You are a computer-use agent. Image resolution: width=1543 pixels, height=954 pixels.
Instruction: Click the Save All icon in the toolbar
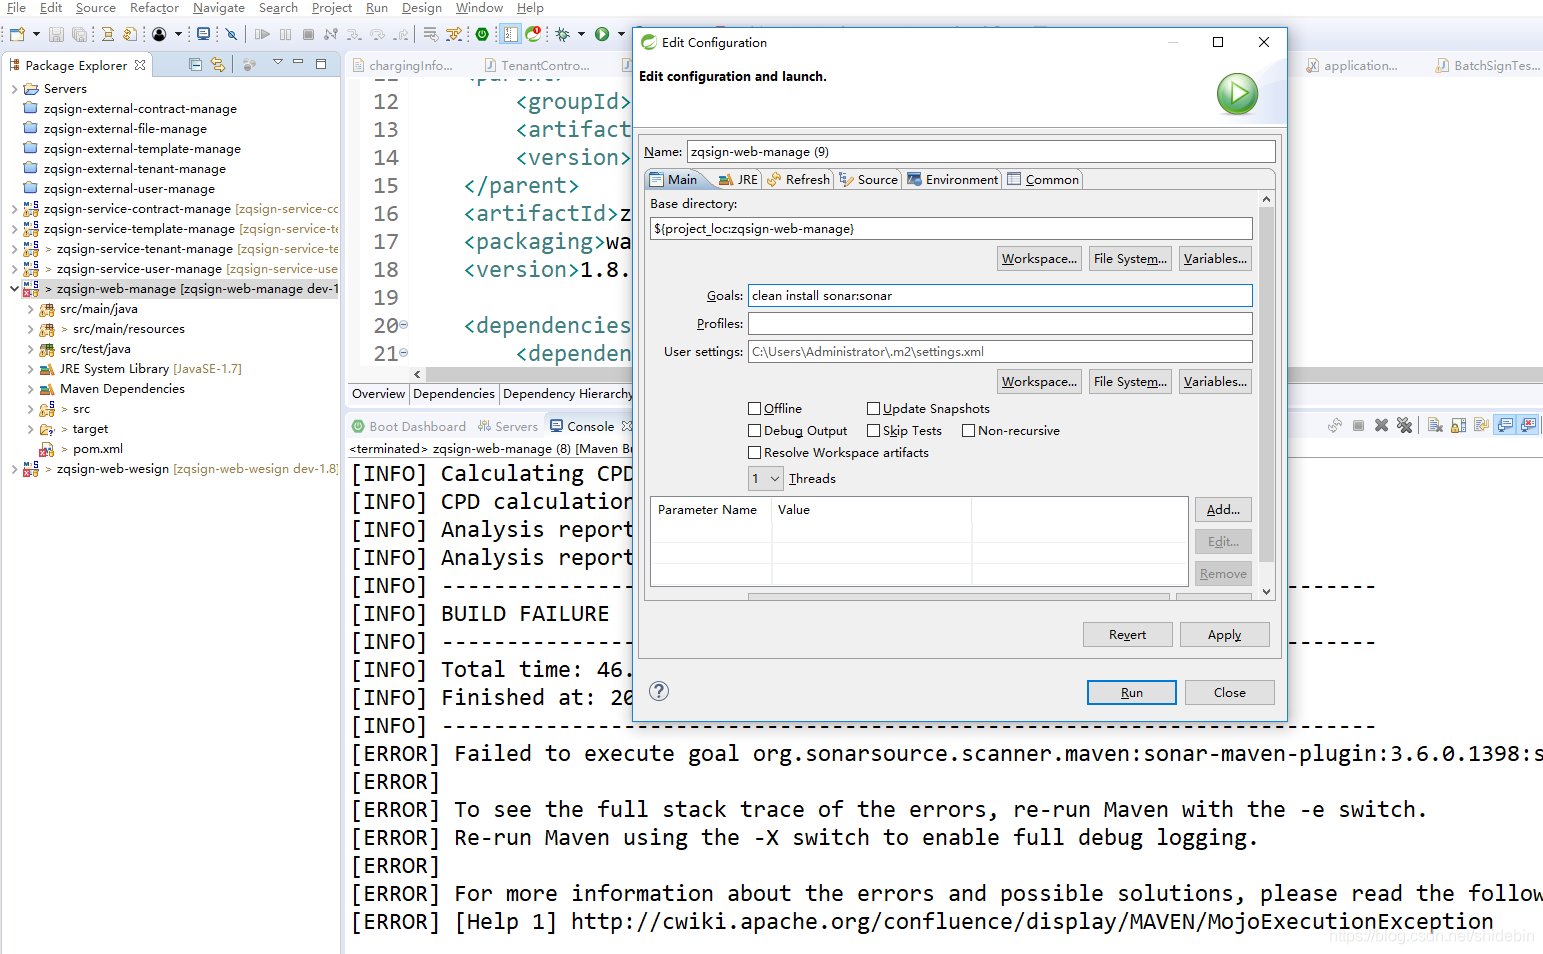[x=79, y=34]
